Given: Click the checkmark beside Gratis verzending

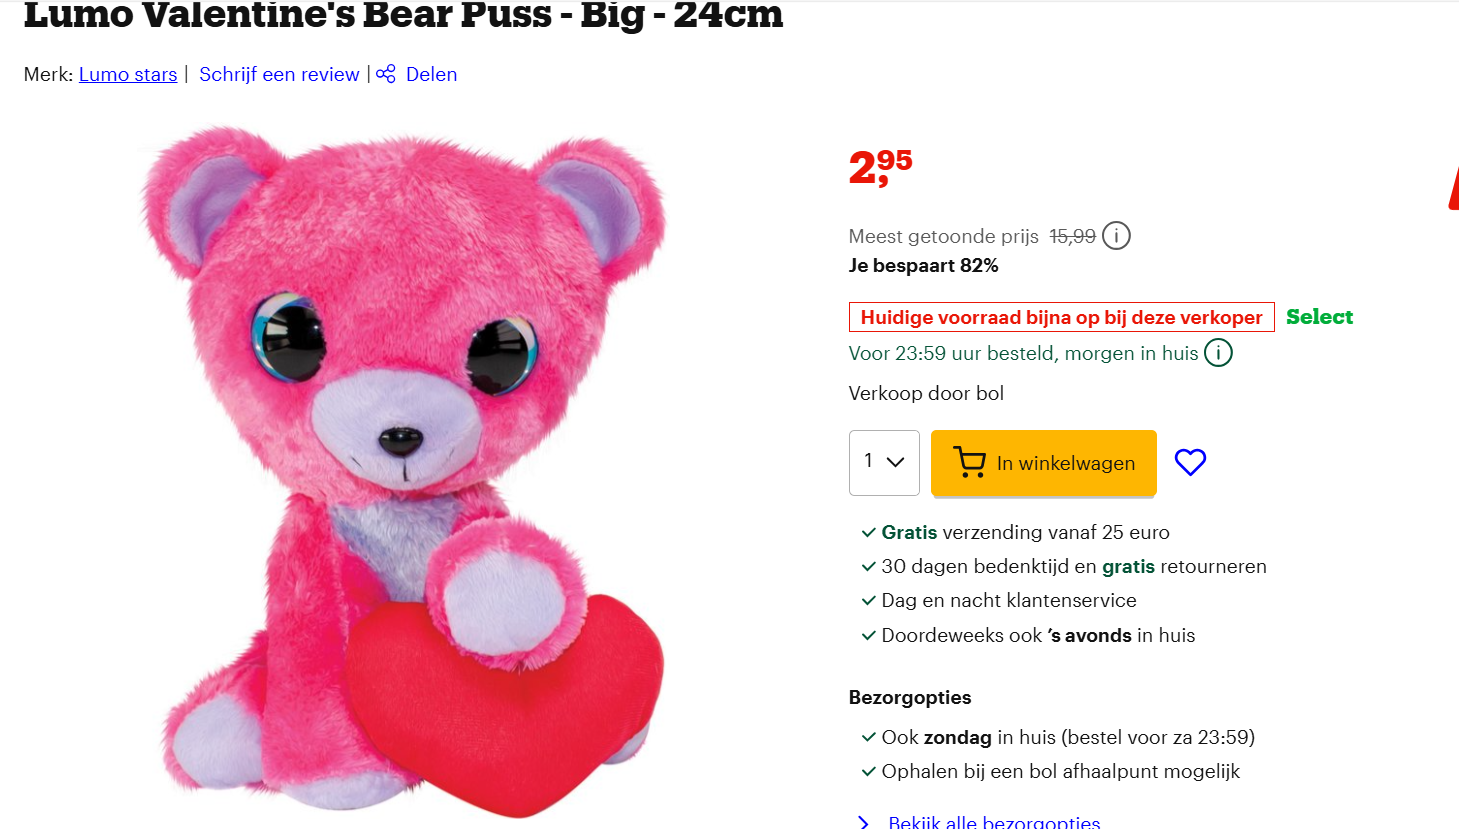Looking at the screenshot, I should point(867,532).
